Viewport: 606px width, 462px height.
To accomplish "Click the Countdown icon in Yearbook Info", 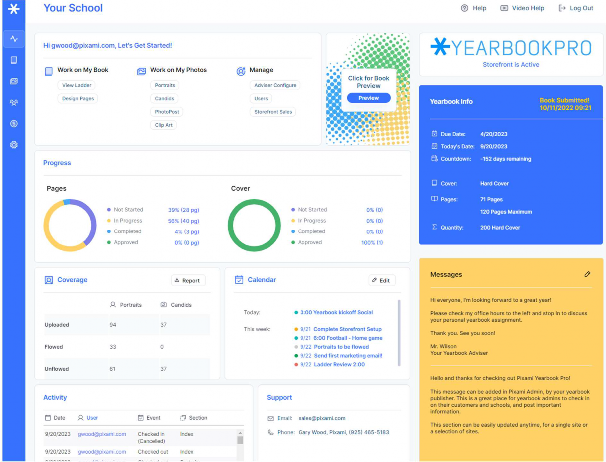I will pyautogui.click(x=434, y=159).
